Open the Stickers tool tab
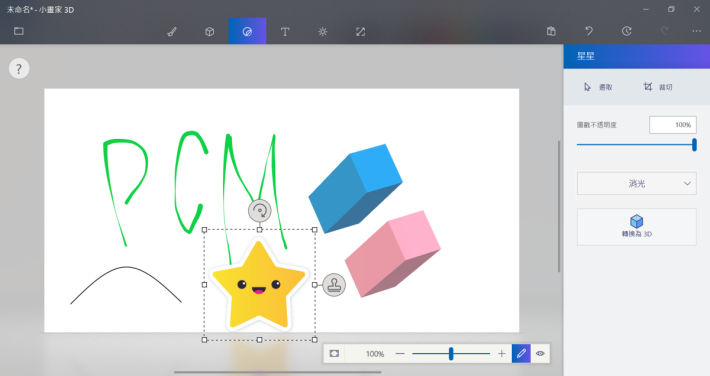Viewport: 710px width, 376px height. tap(247, 31)
